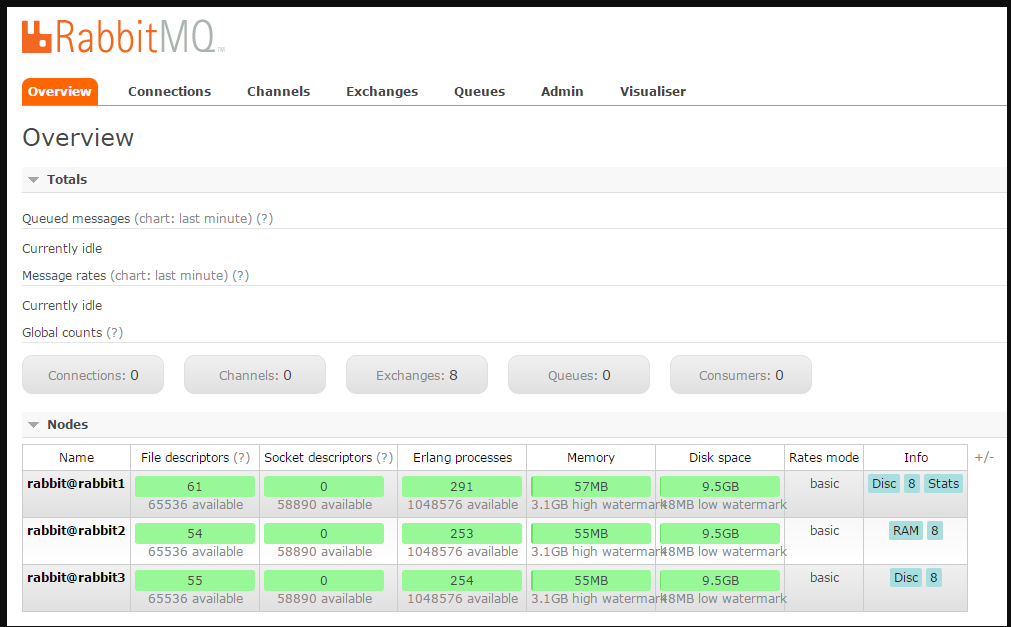
Task: Click the RAM tag on rabbit@rabbit2
Action: 905,531
